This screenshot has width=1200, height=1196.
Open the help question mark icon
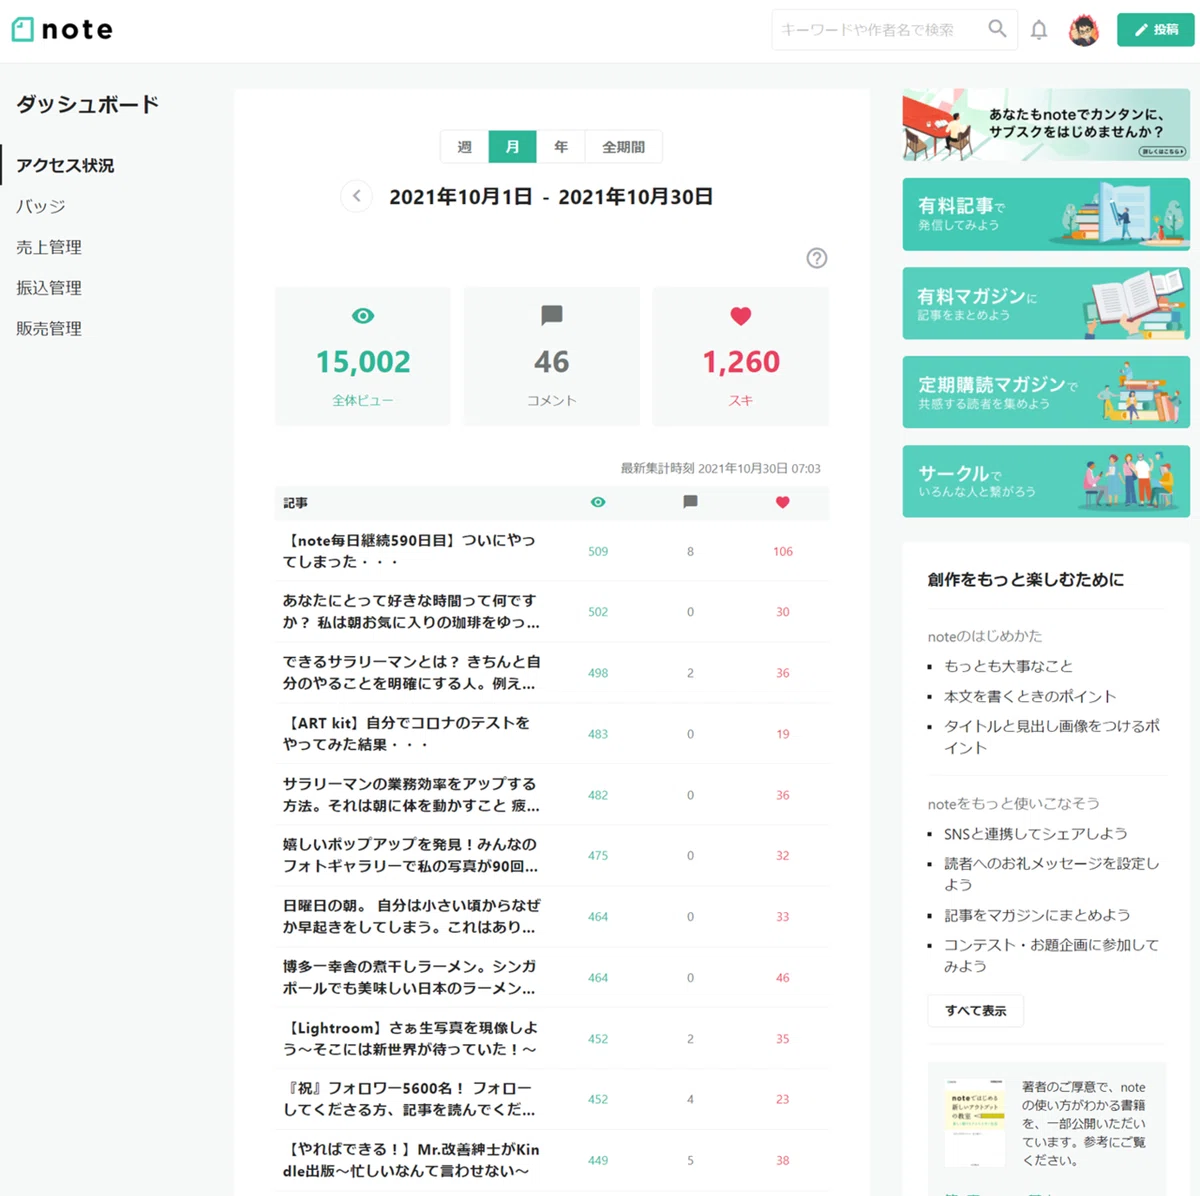(x=817, y=258)
